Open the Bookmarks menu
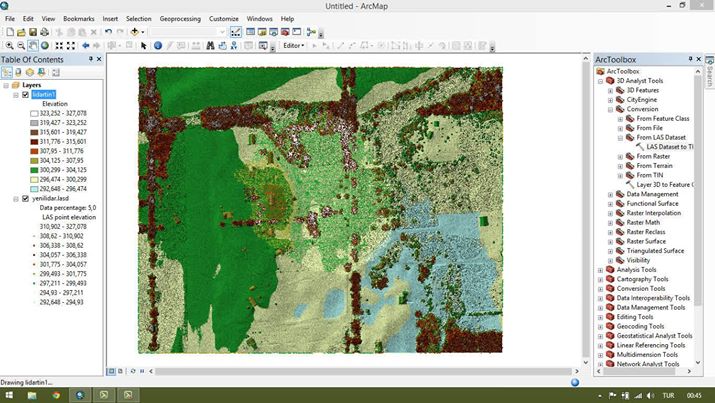Screen dimensions: 715x403 point(79,19)
